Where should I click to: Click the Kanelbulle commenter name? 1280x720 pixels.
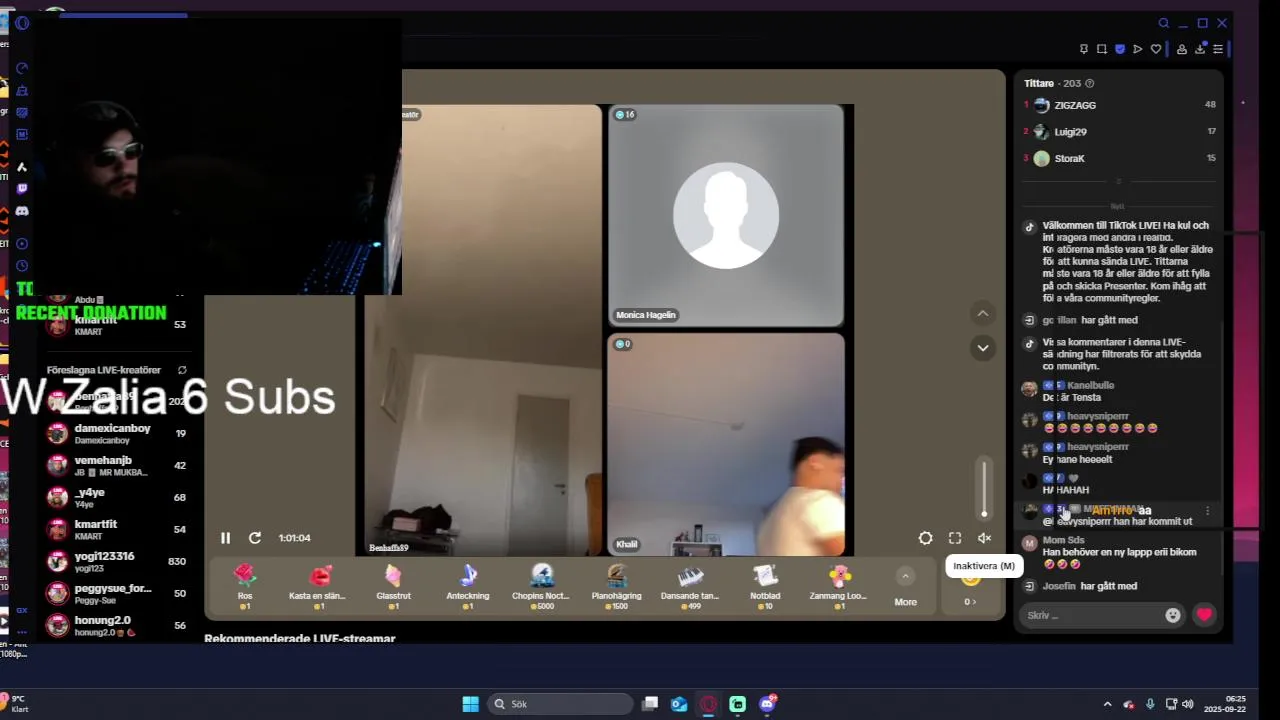coord(1090,385)
